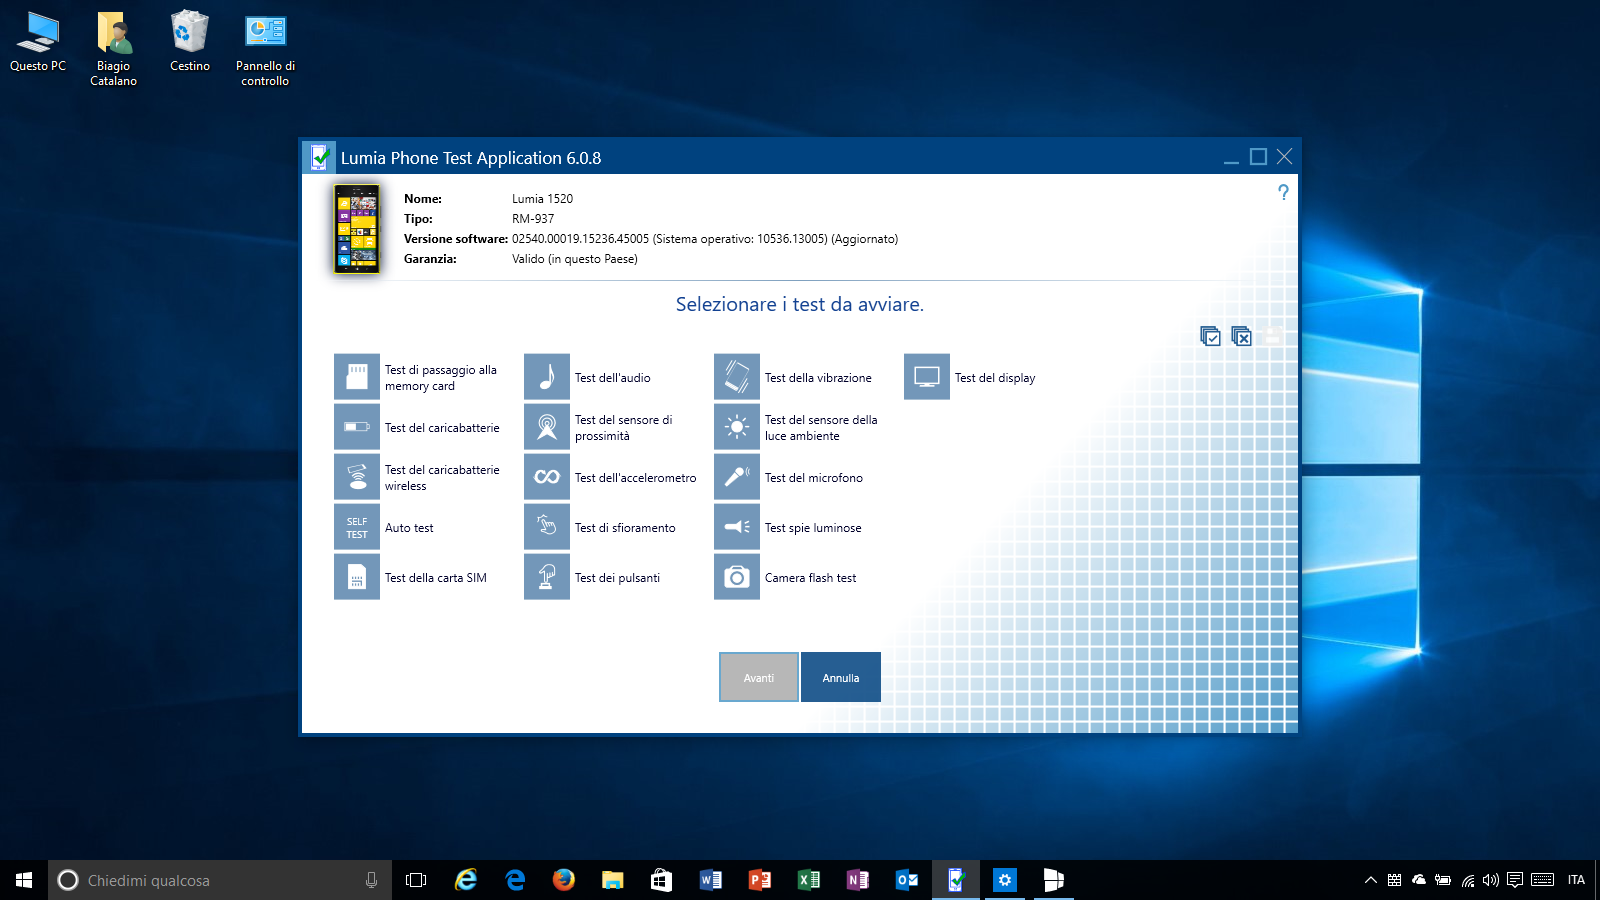
Task: Click the ITA language indicator
Action: point(1576,880)
